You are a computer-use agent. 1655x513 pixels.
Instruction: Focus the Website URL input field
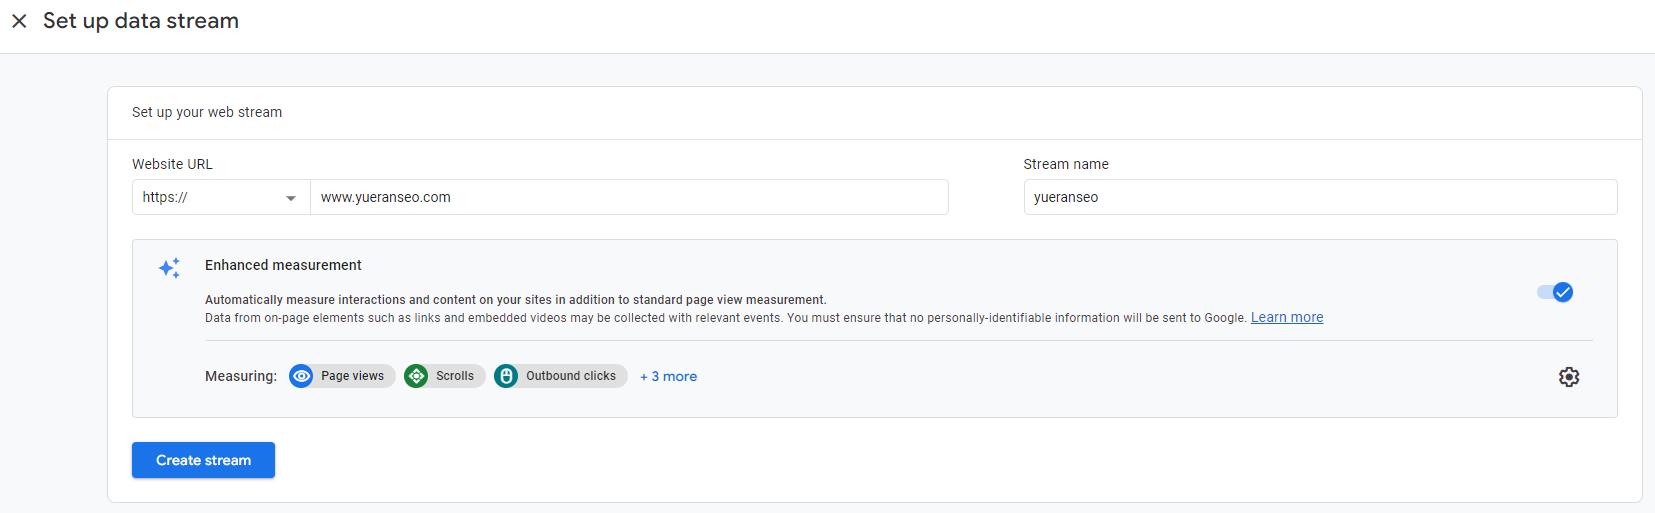tap(629, 197)
